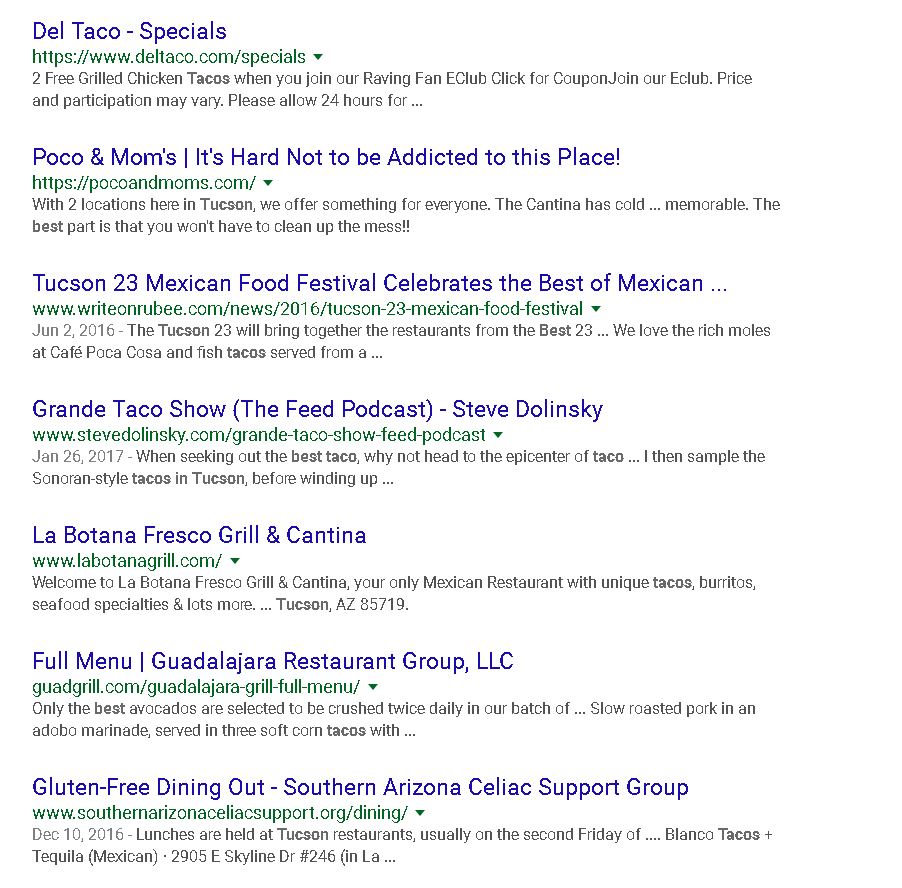
Task: Open Tucson 23 Mexican Food Festival result
Action: click(x=380, y=283)
